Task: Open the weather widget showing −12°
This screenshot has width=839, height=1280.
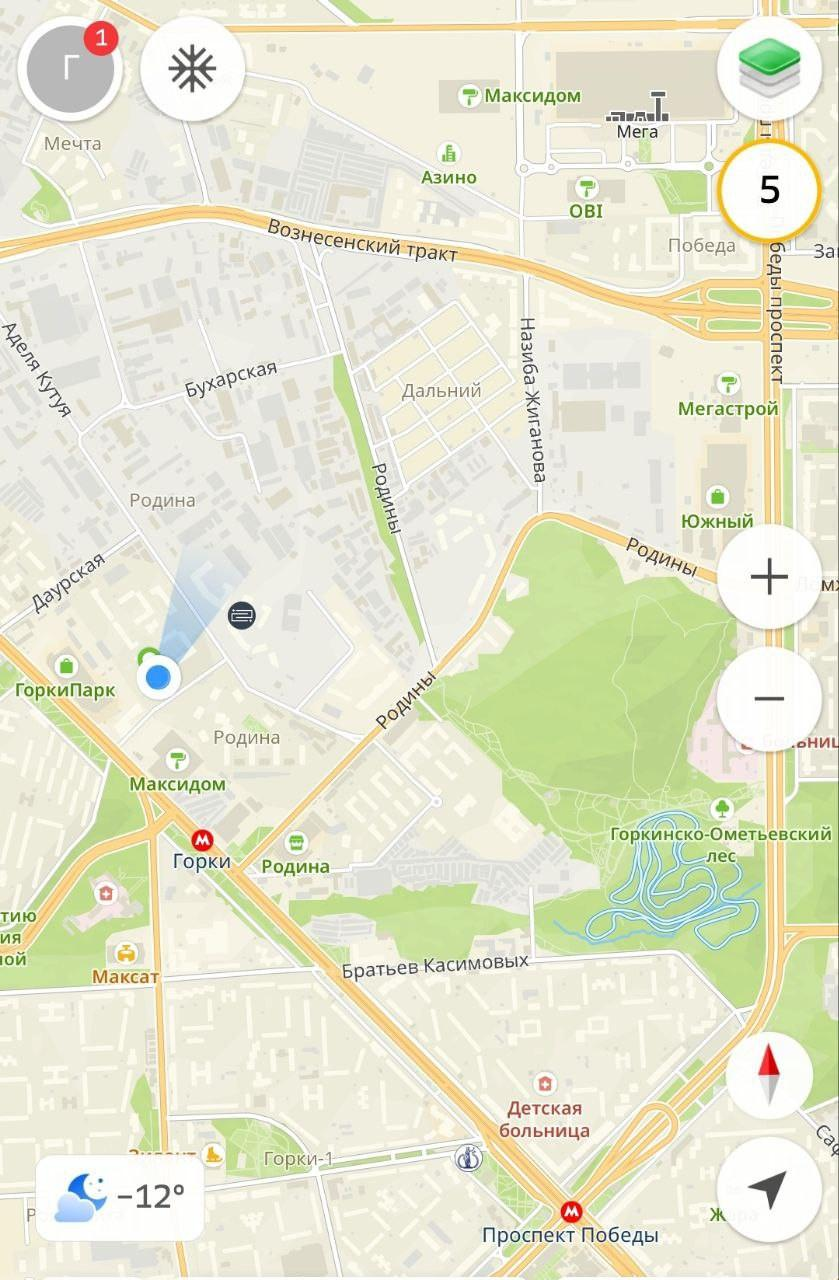Action: [120, 1197]
